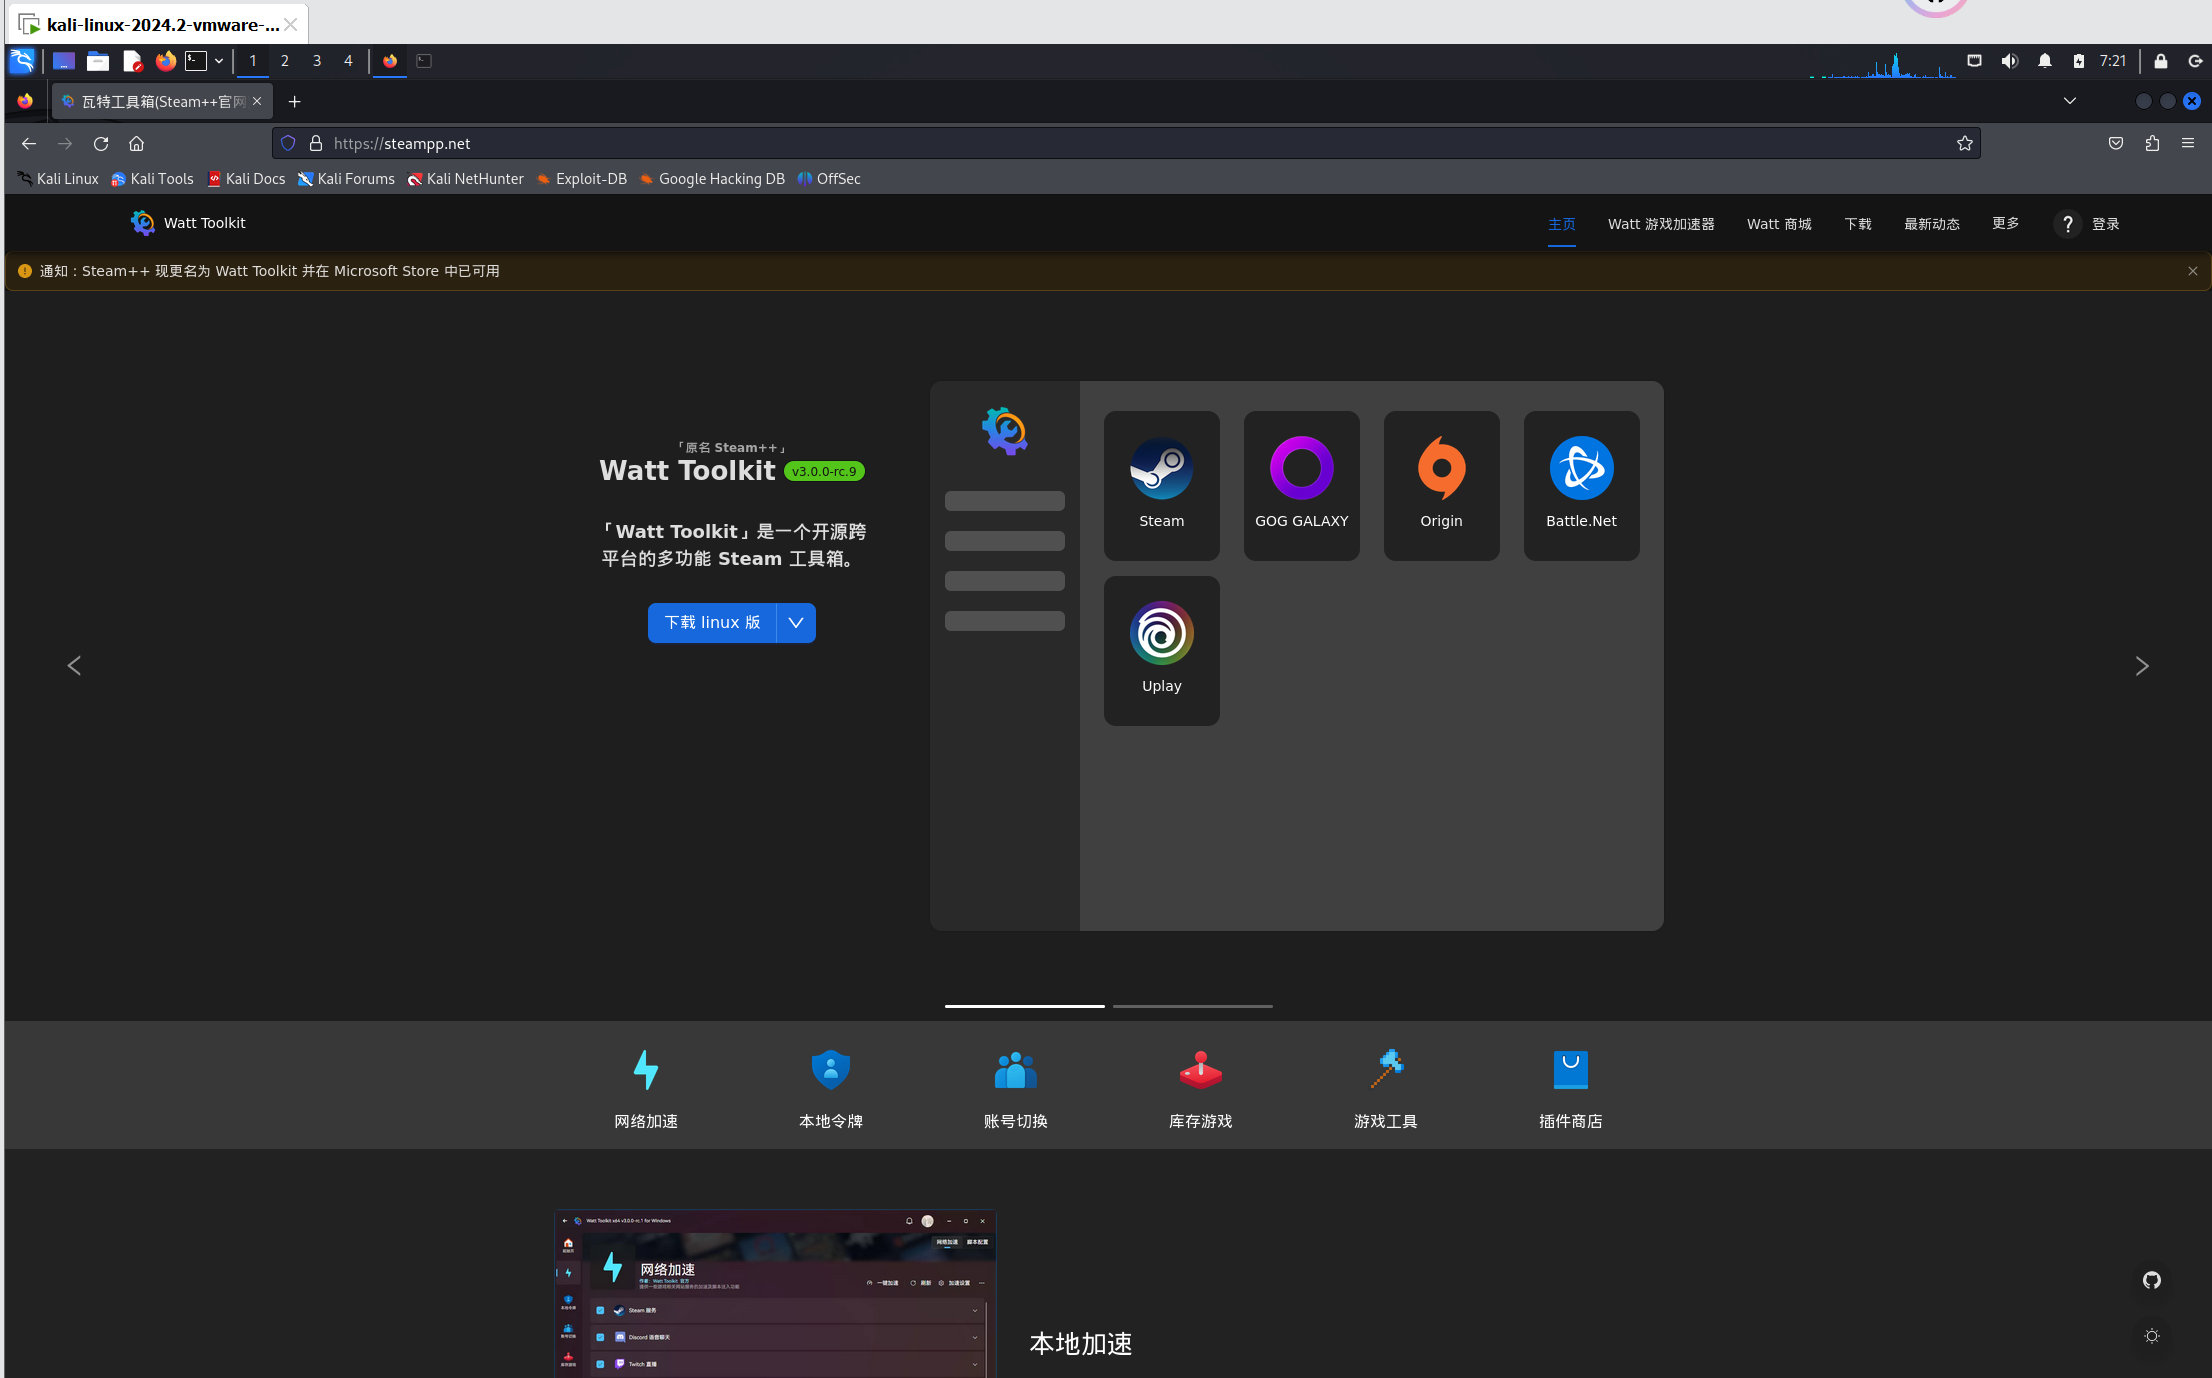
Task: View site security padlock information
Action: pyautogui.click(x=316, y=143)
